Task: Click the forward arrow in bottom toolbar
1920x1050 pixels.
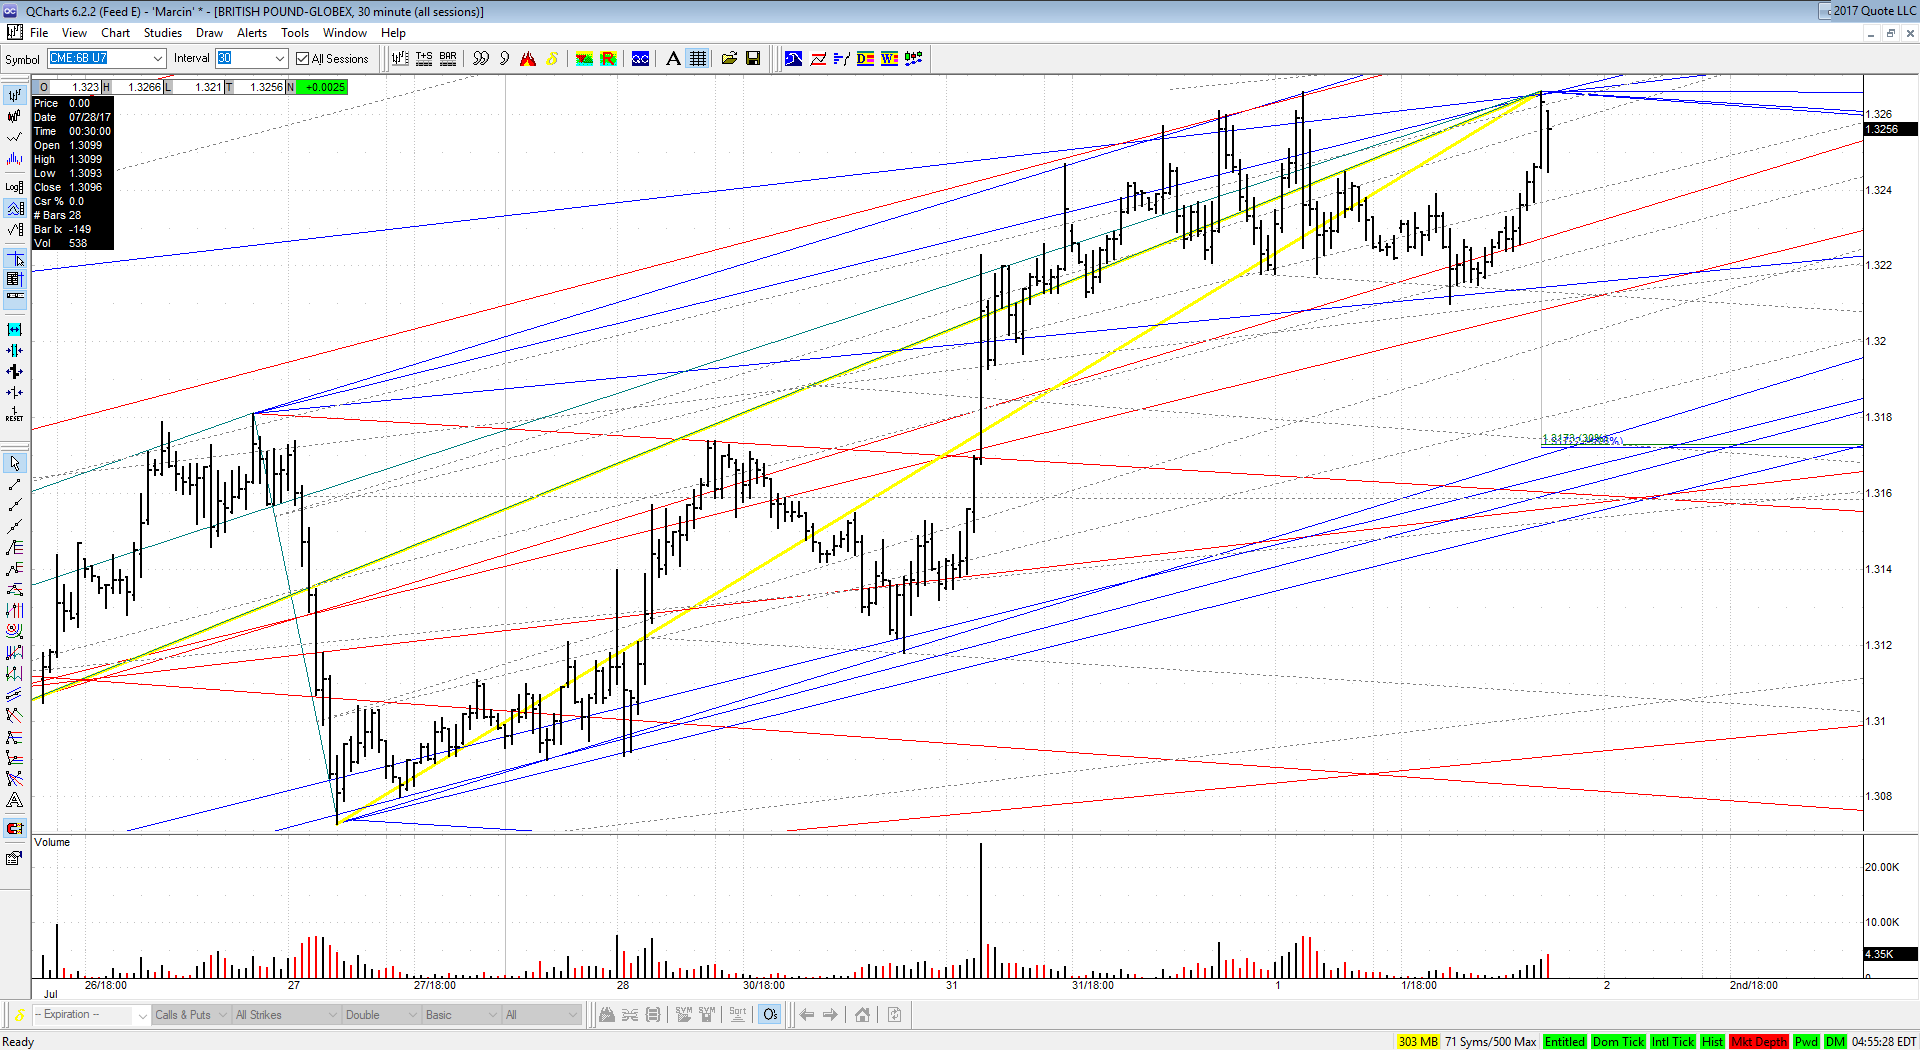Action: tap(830, 1014)
